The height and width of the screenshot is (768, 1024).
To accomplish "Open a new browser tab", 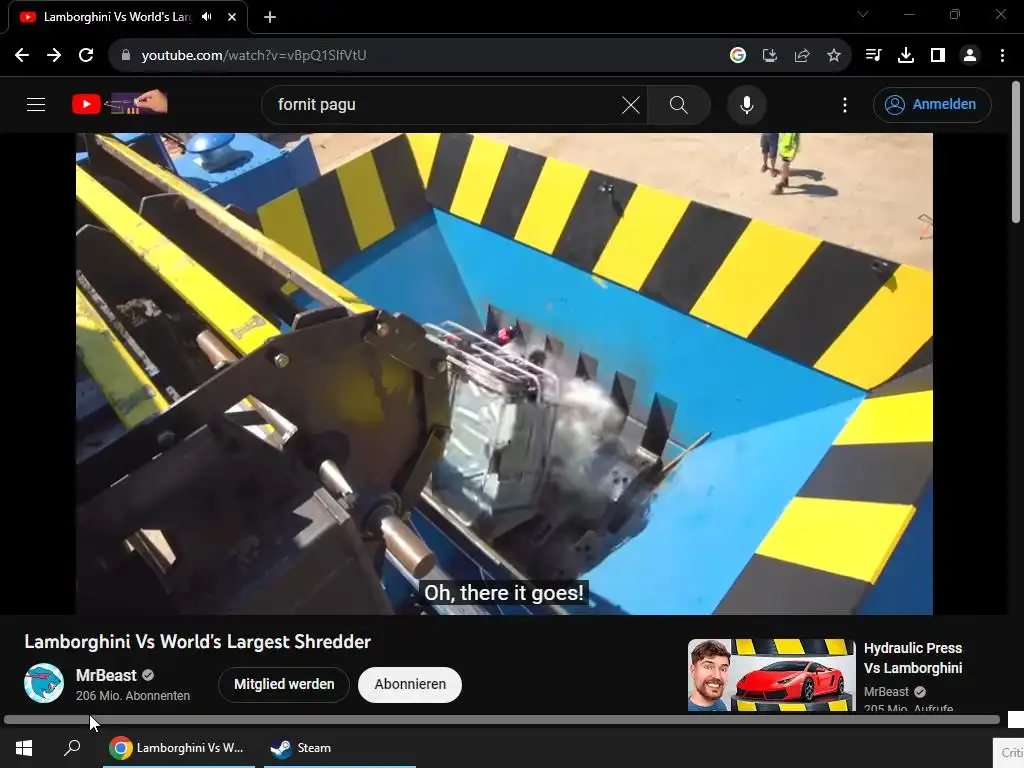I will pos(270,17).
